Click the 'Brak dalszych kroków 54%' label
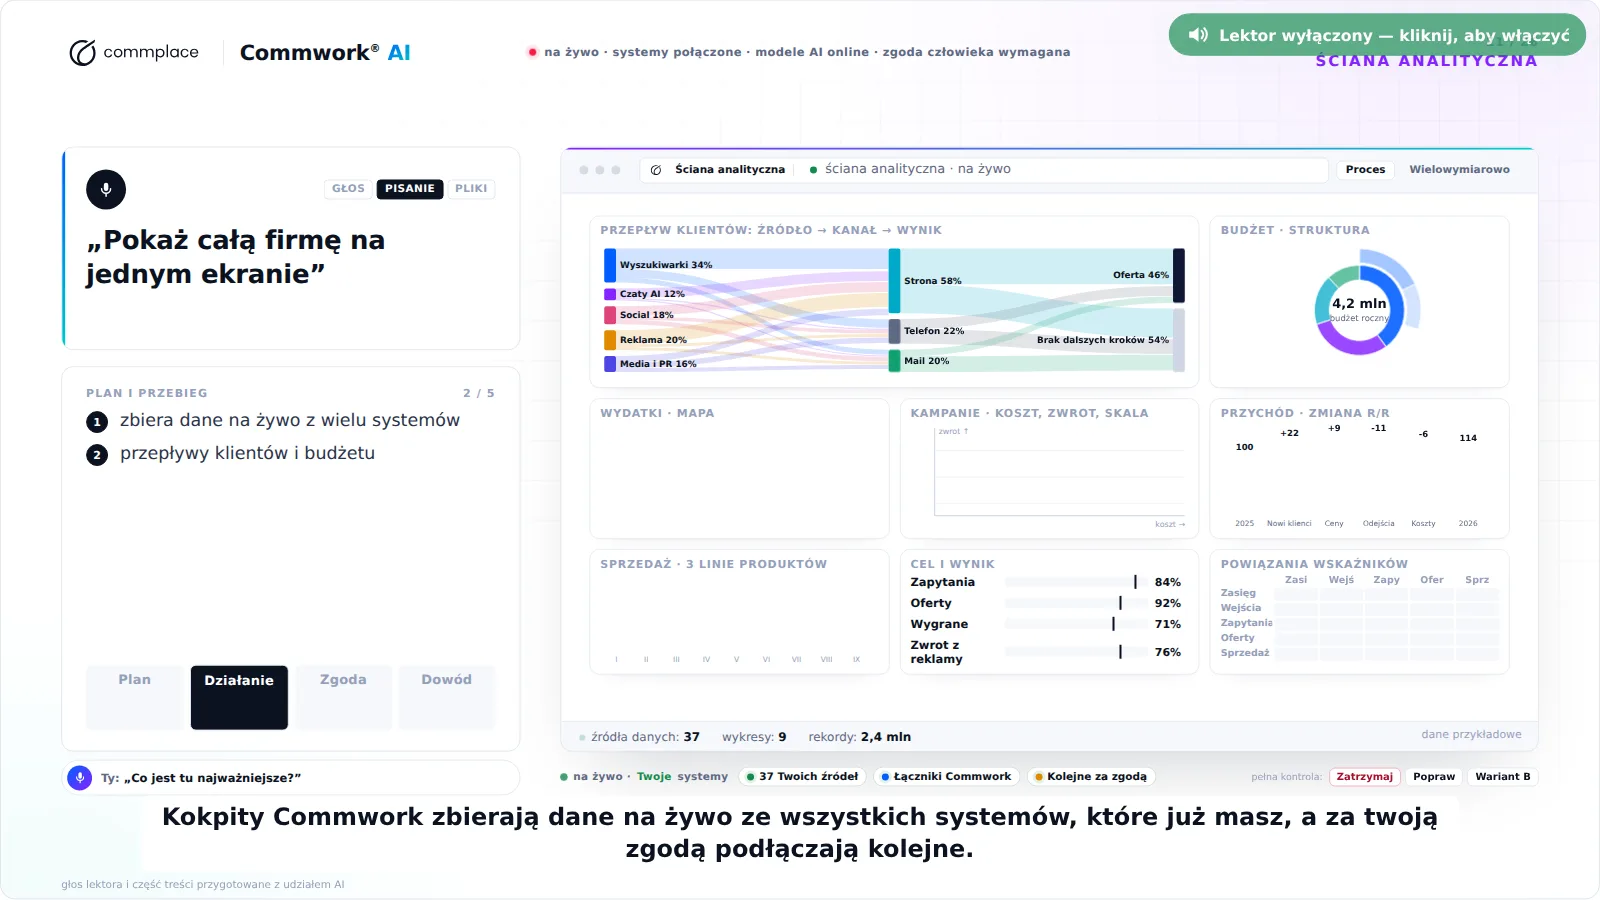1600x900 pixels. click(x=1103, y=340)
